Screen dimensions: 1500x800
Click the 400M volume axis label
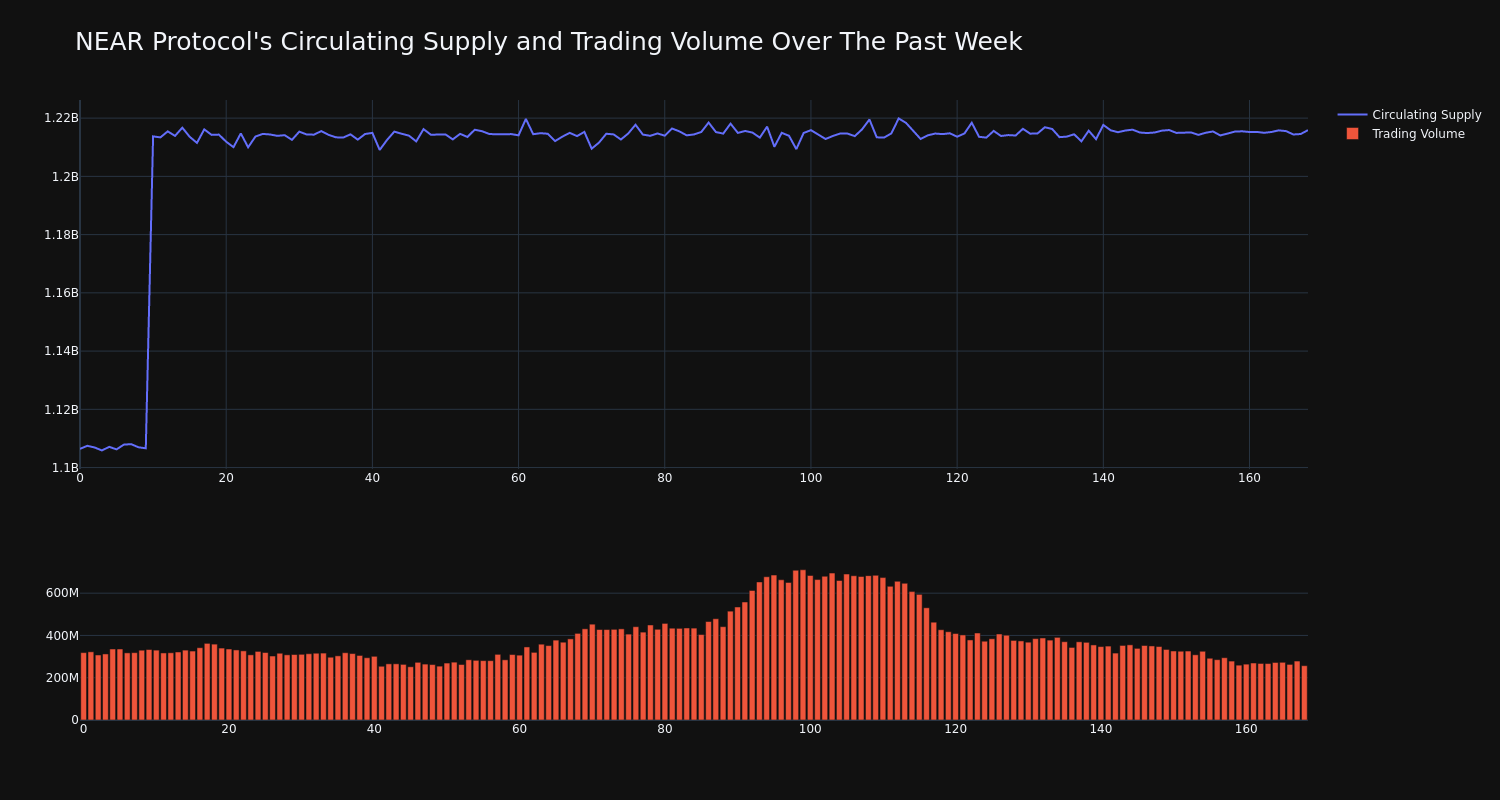[x=62, y=635]
